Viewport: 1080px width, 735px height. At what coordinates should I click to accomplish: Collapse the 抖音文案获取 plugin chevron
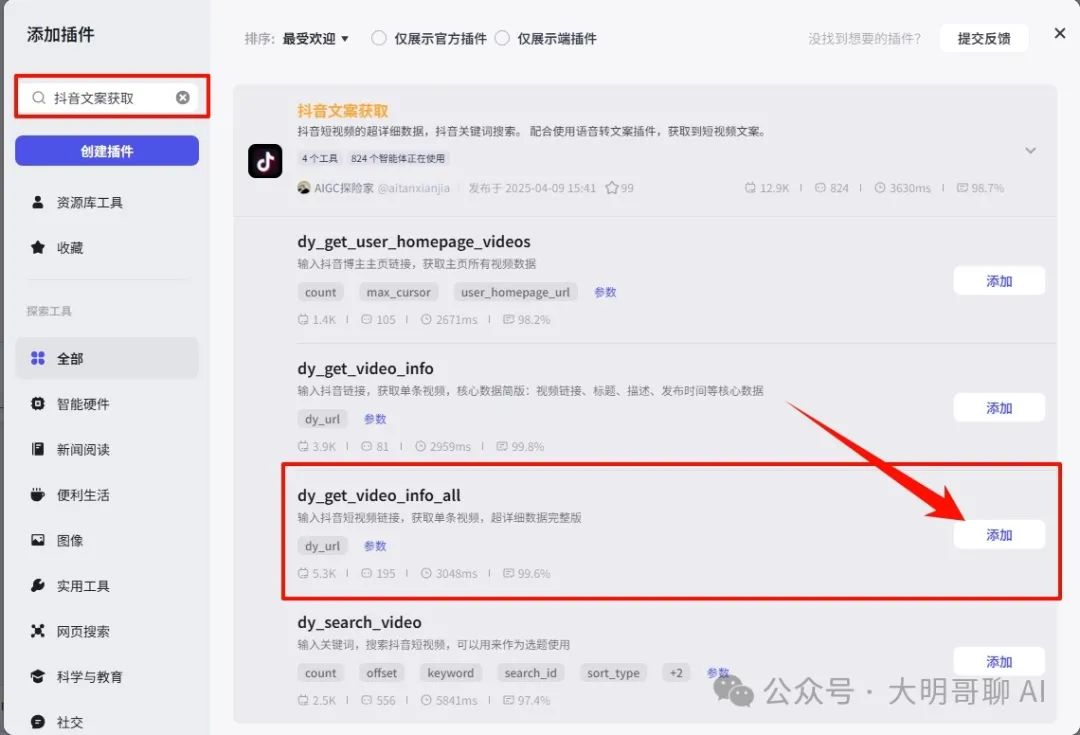1030,150
